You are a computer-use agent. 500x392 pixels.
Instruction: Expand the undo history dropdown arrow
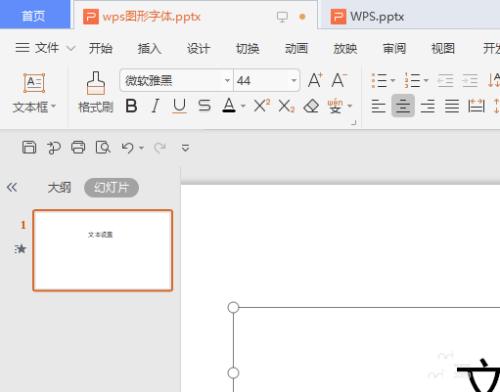pyautogui.click(x=141, y=148)
